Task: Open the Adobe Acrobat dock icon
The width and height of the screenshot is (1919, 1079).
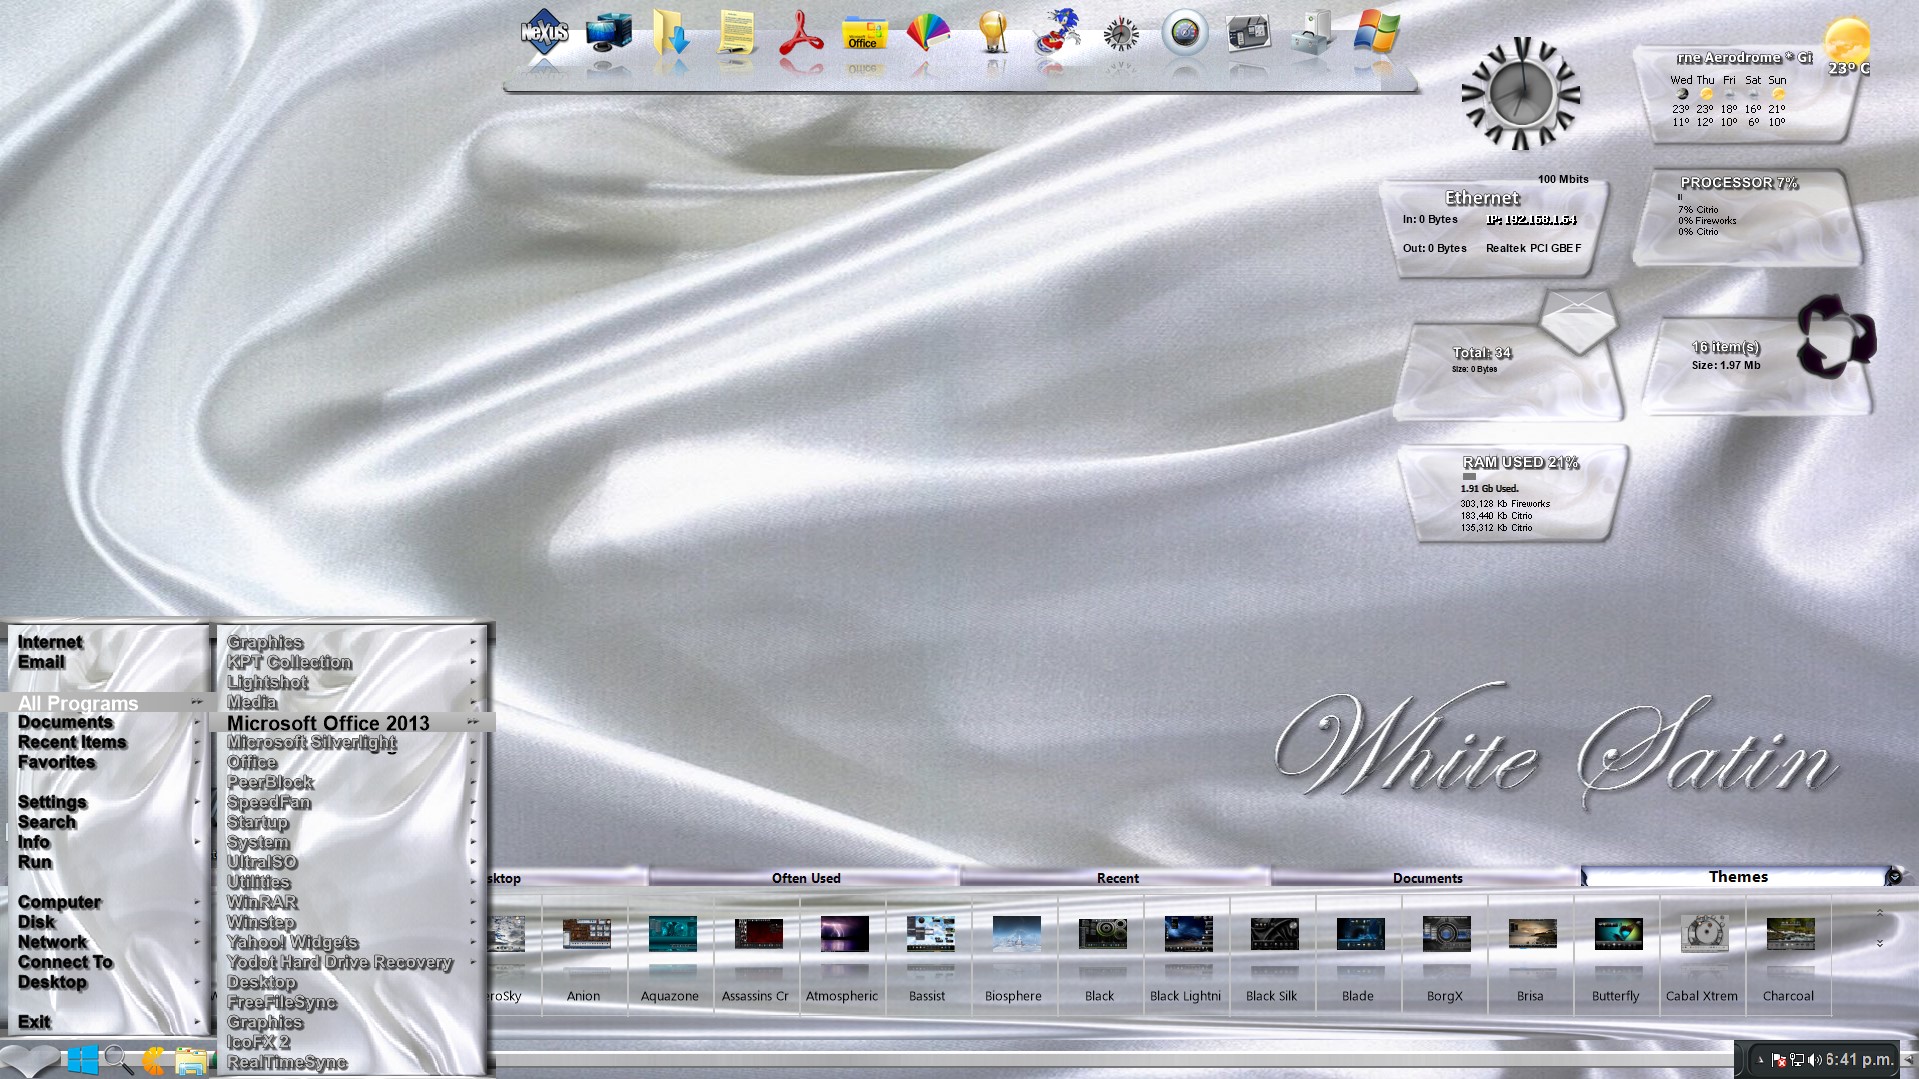Action: pos(800,34)
